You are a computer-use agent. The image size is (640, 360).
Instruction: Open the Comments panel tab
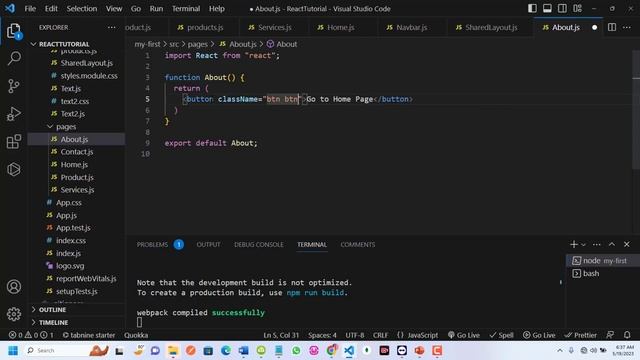358,244
